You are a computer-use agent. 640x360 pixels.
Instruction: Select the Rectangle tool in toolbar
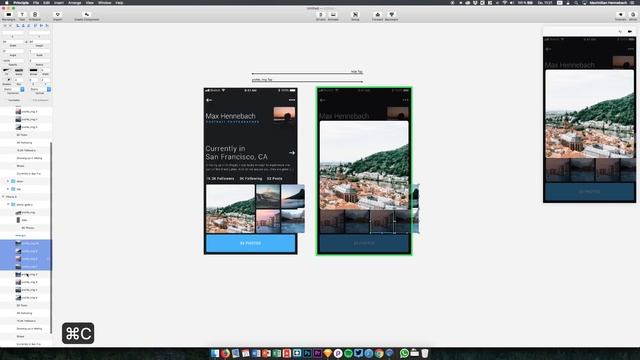pyautogui.click(x=9, y=15)
